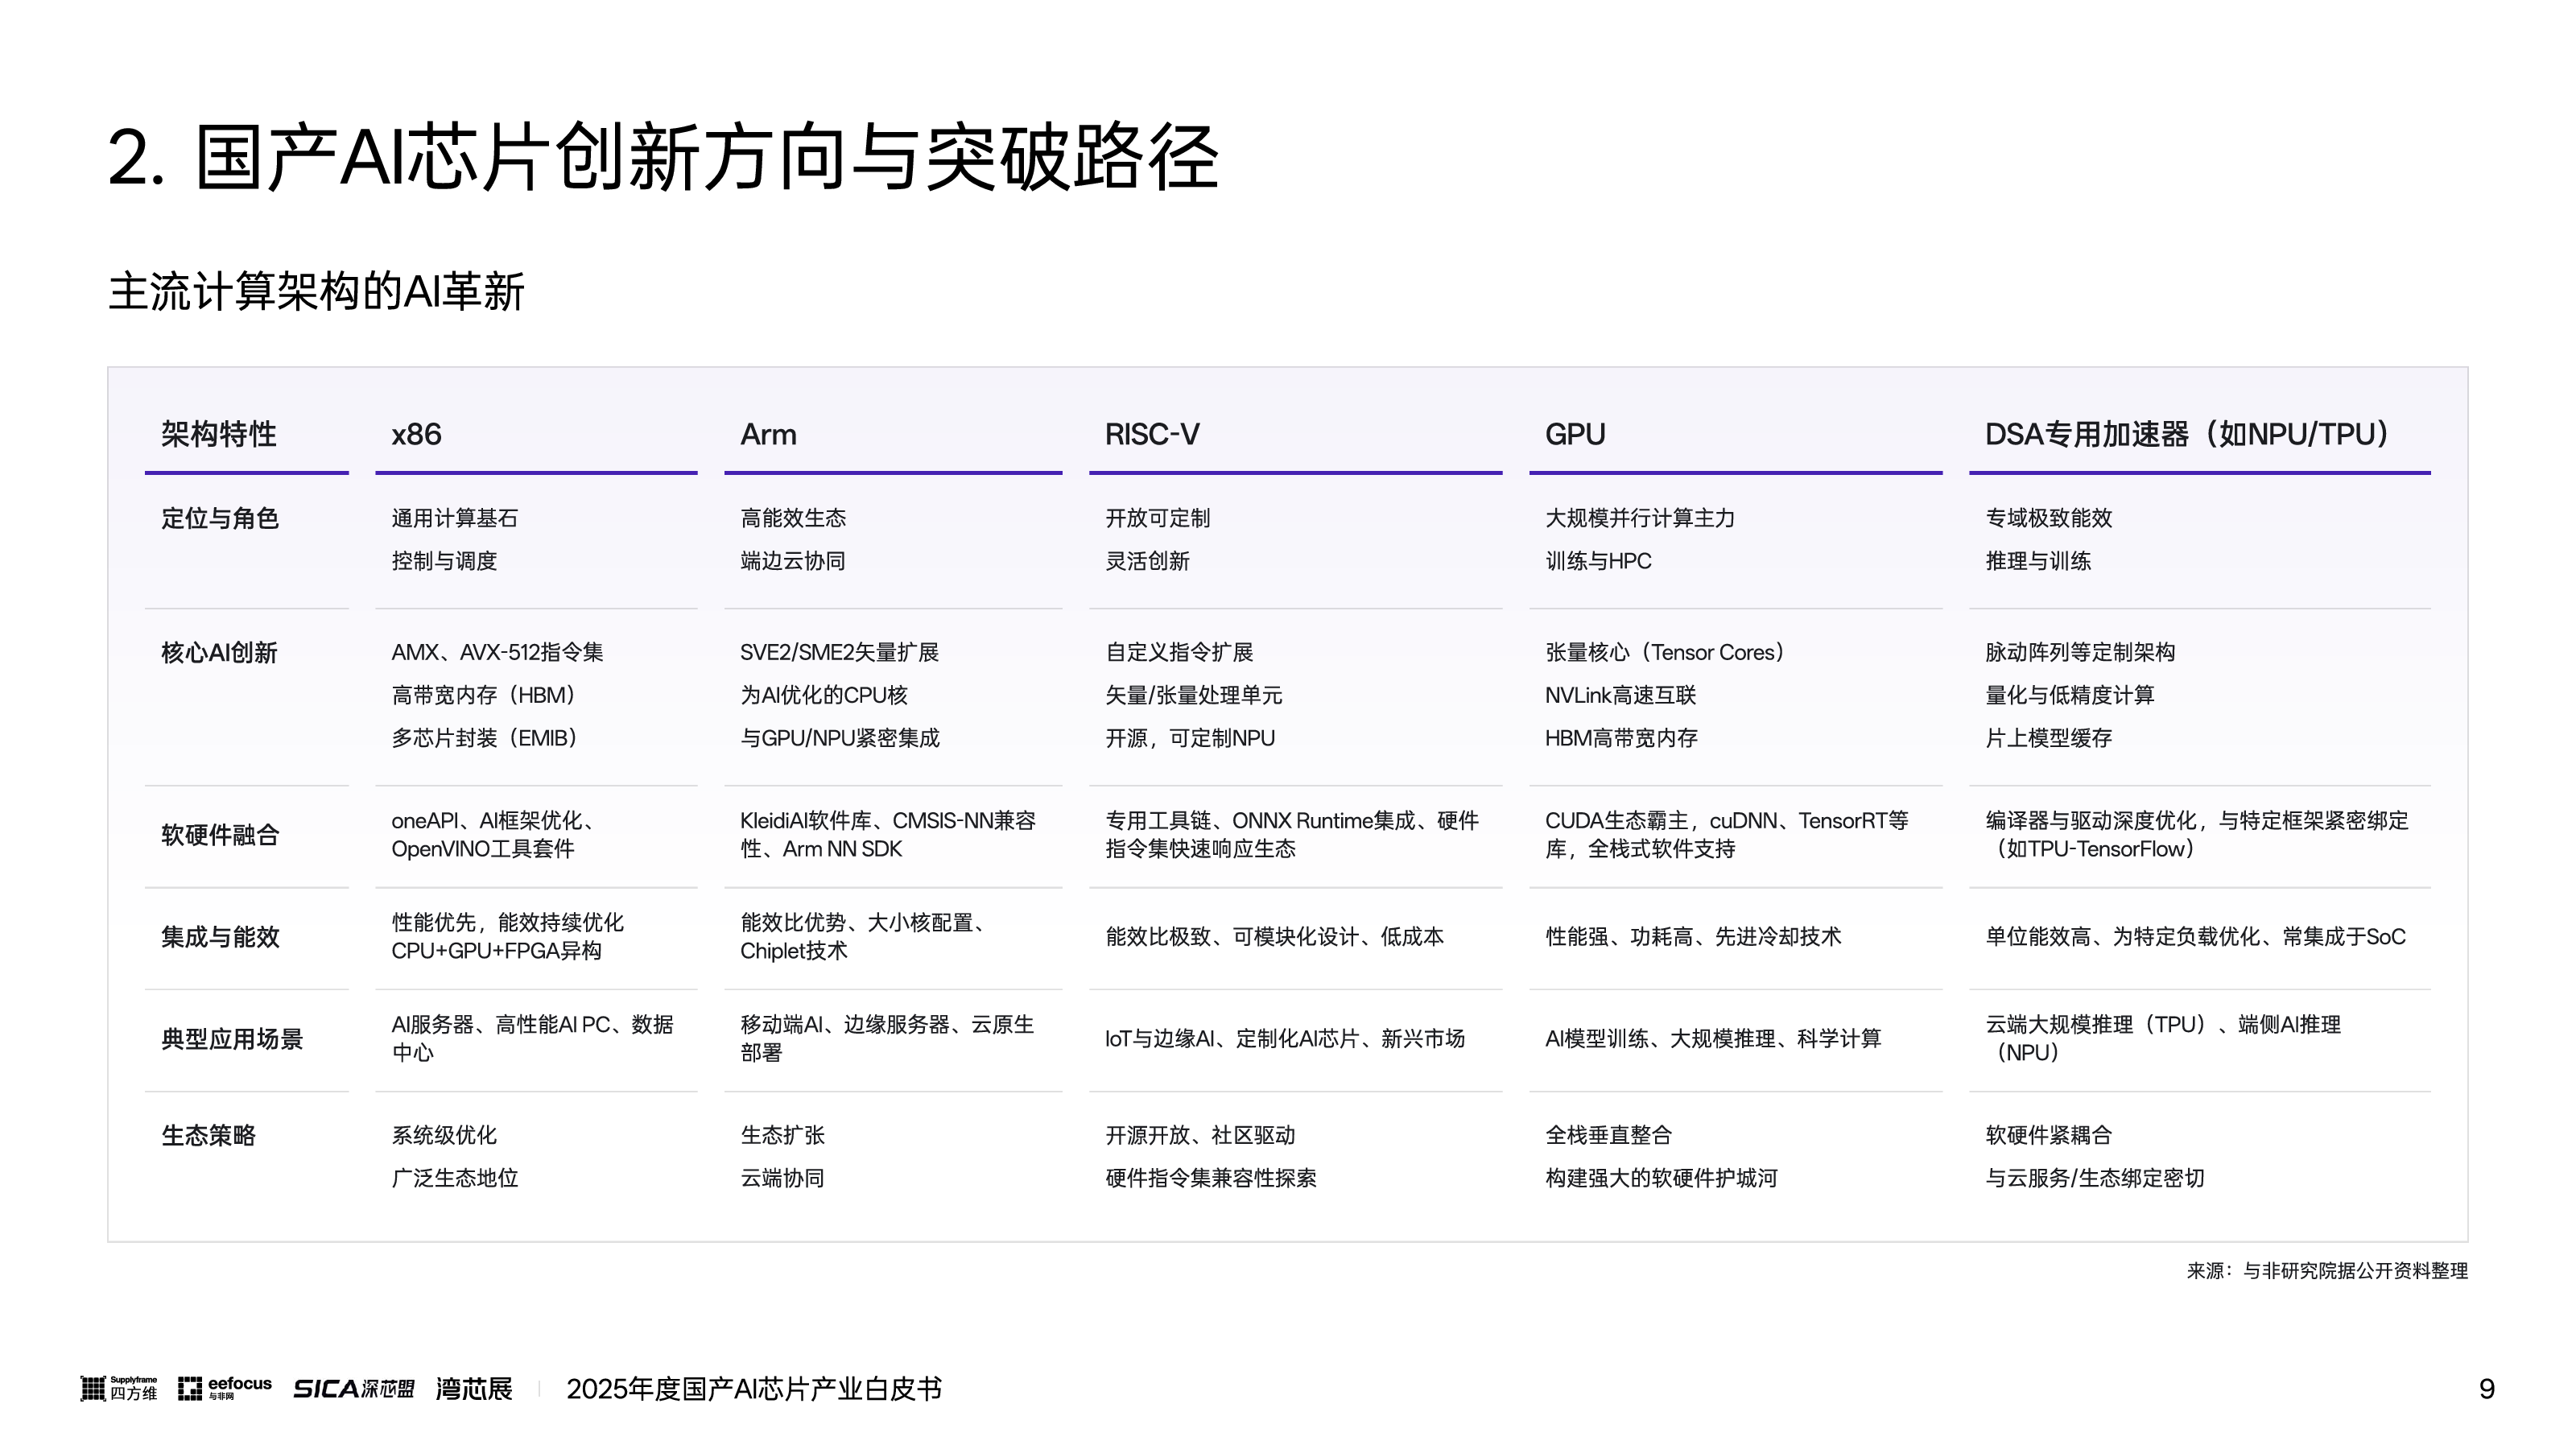Click the subtitle 主流计算架构的AI革新
This screenshot has width=2576, height=1449.
click(316, 292)
